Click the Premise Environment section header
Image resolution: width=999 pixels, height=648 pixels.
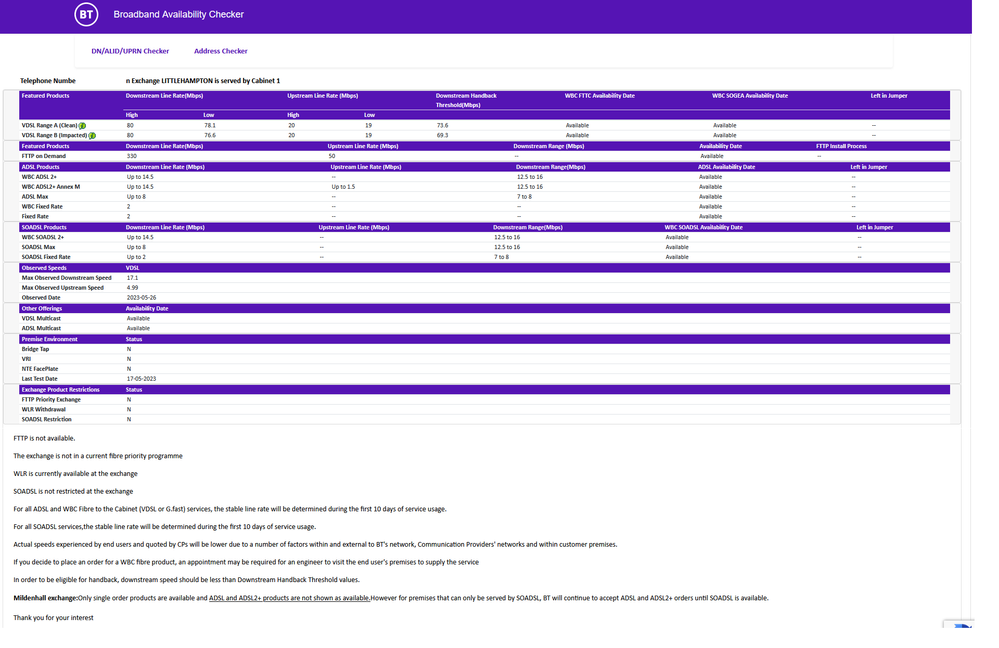click(x=50, y=339)
